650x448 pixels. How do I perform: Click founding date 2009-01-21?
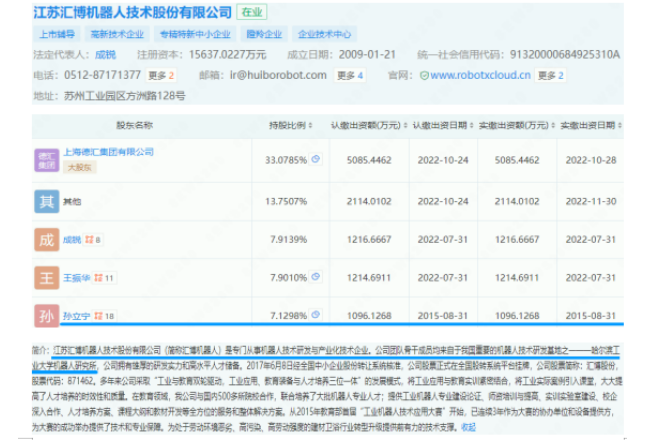[x=367, y=55]
